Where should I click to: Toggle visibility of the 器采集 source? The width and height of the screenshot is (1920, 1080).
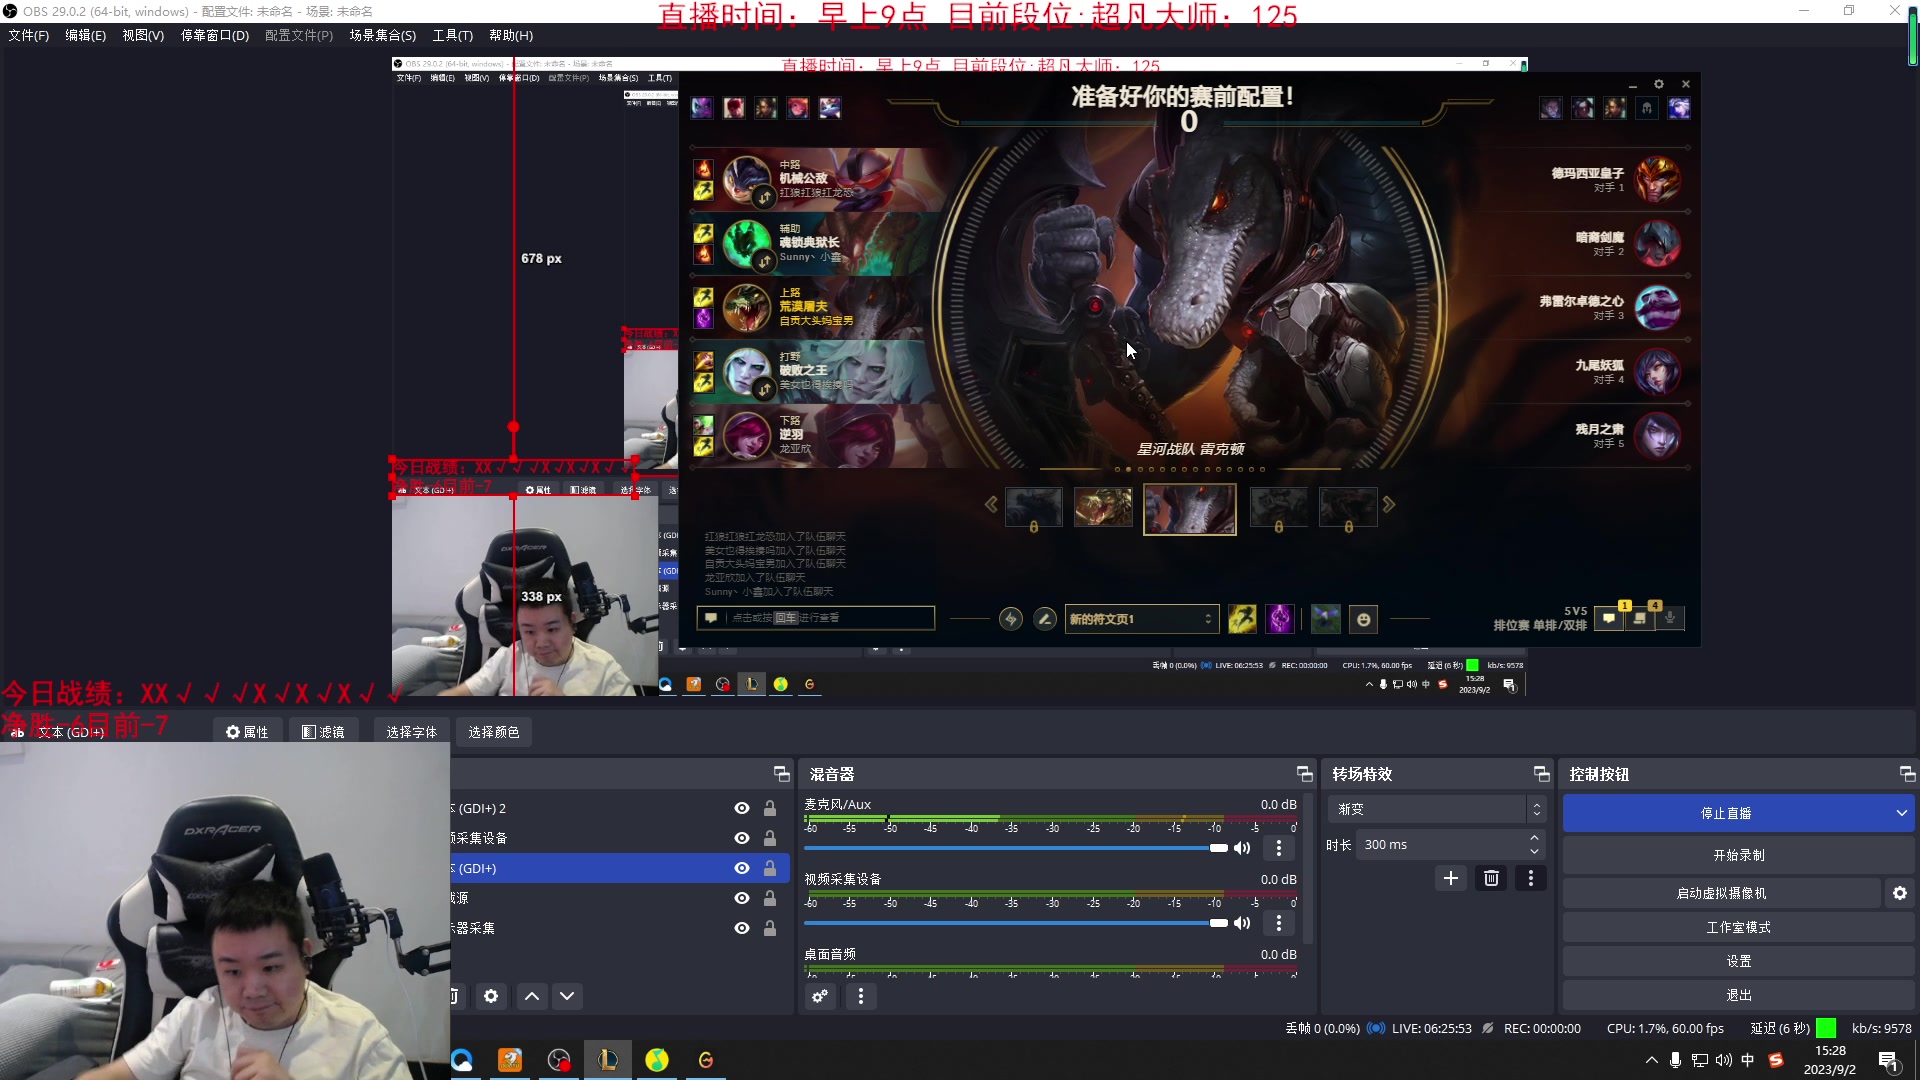[742, 928]
